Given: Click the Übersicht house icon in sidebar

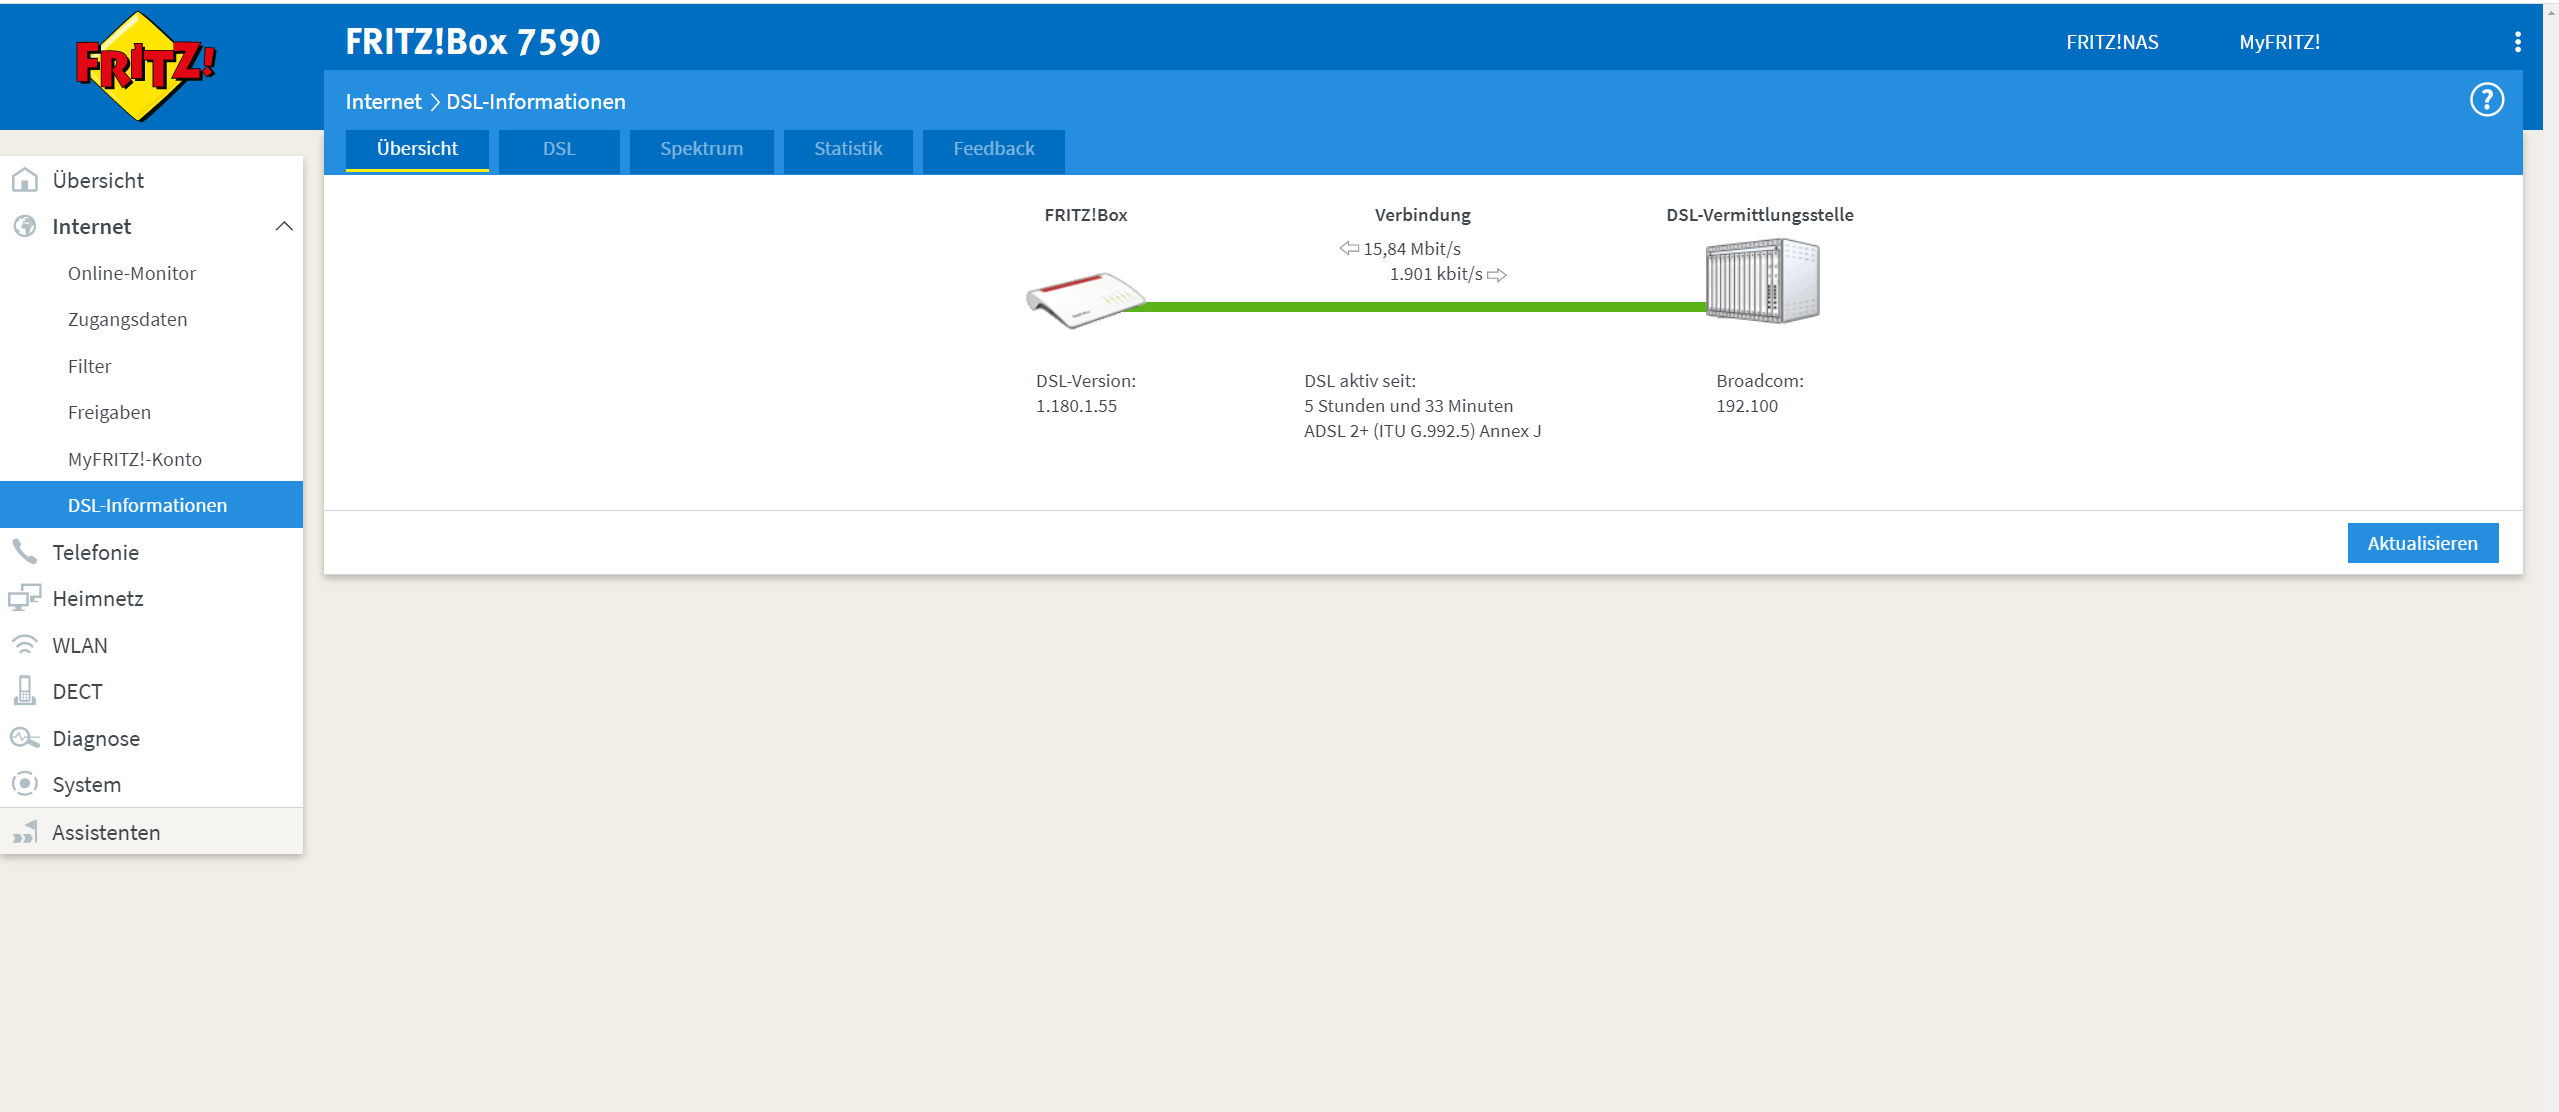Looking at the screenshot, I should click(25, 180).
